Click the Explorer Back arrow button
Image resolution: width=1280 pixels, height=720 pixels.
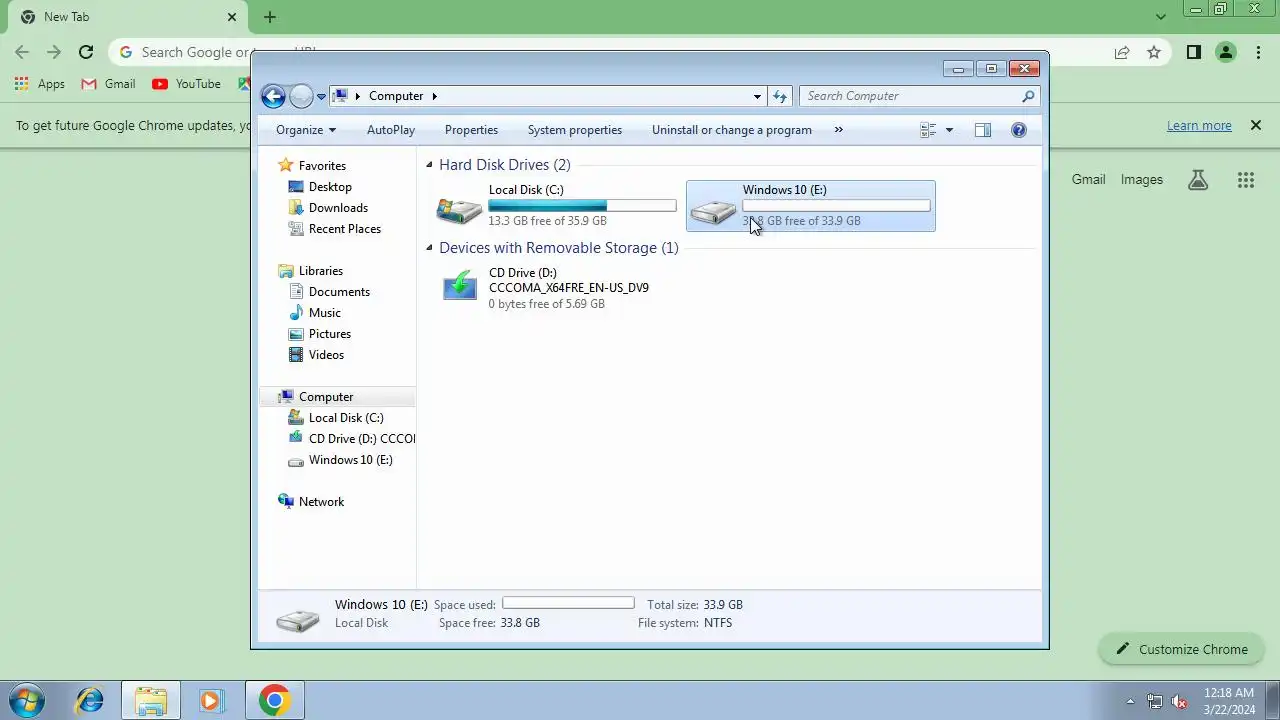click(x=273, y=96)
